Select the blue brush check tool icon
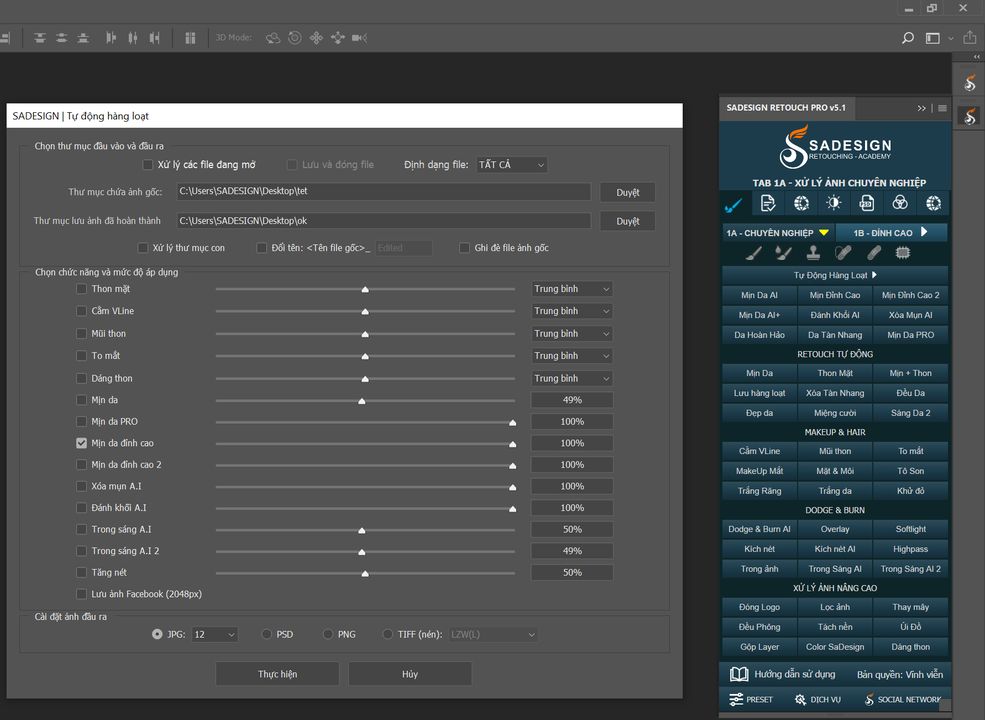Screen dimensions: 985x720 click(733, 203)
